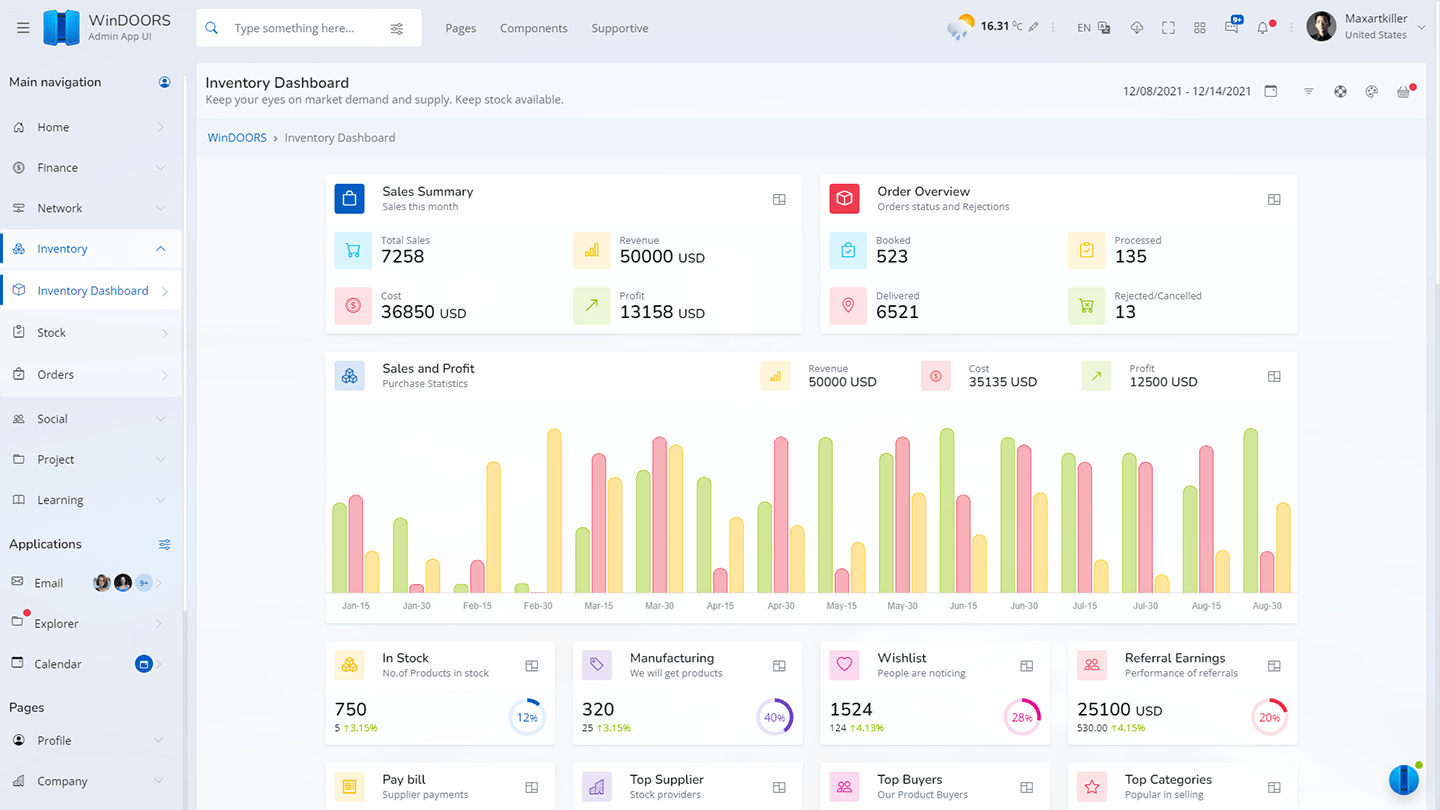
Task: Open the Supportive top menu
Action: (619, 28)
